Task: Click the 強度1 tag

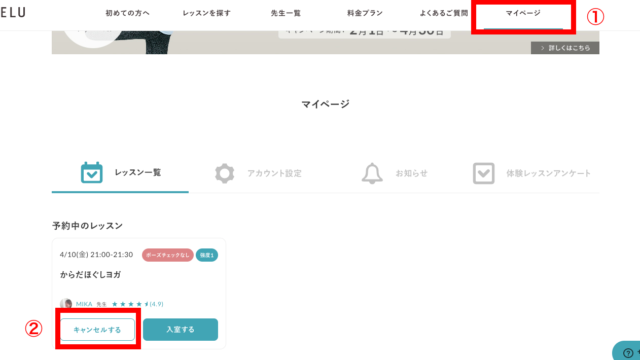Action: (x=207, y=255)
